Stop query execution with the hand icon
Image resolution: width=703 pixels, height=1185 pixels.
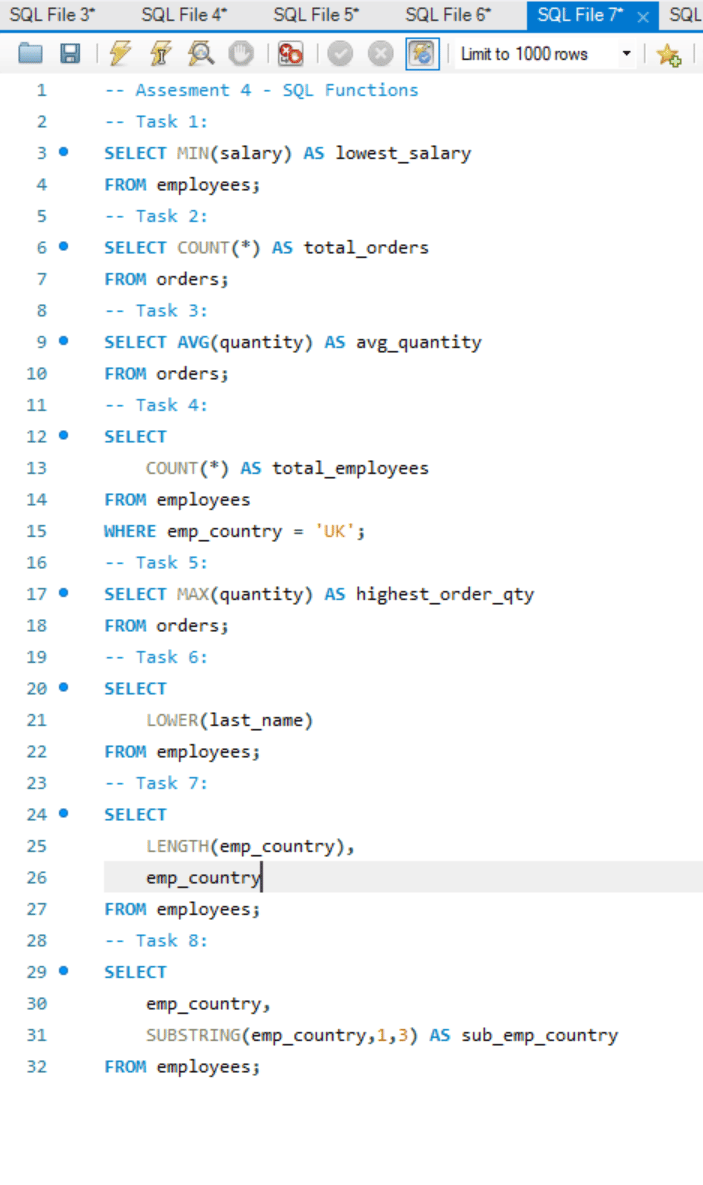point(241,54)
